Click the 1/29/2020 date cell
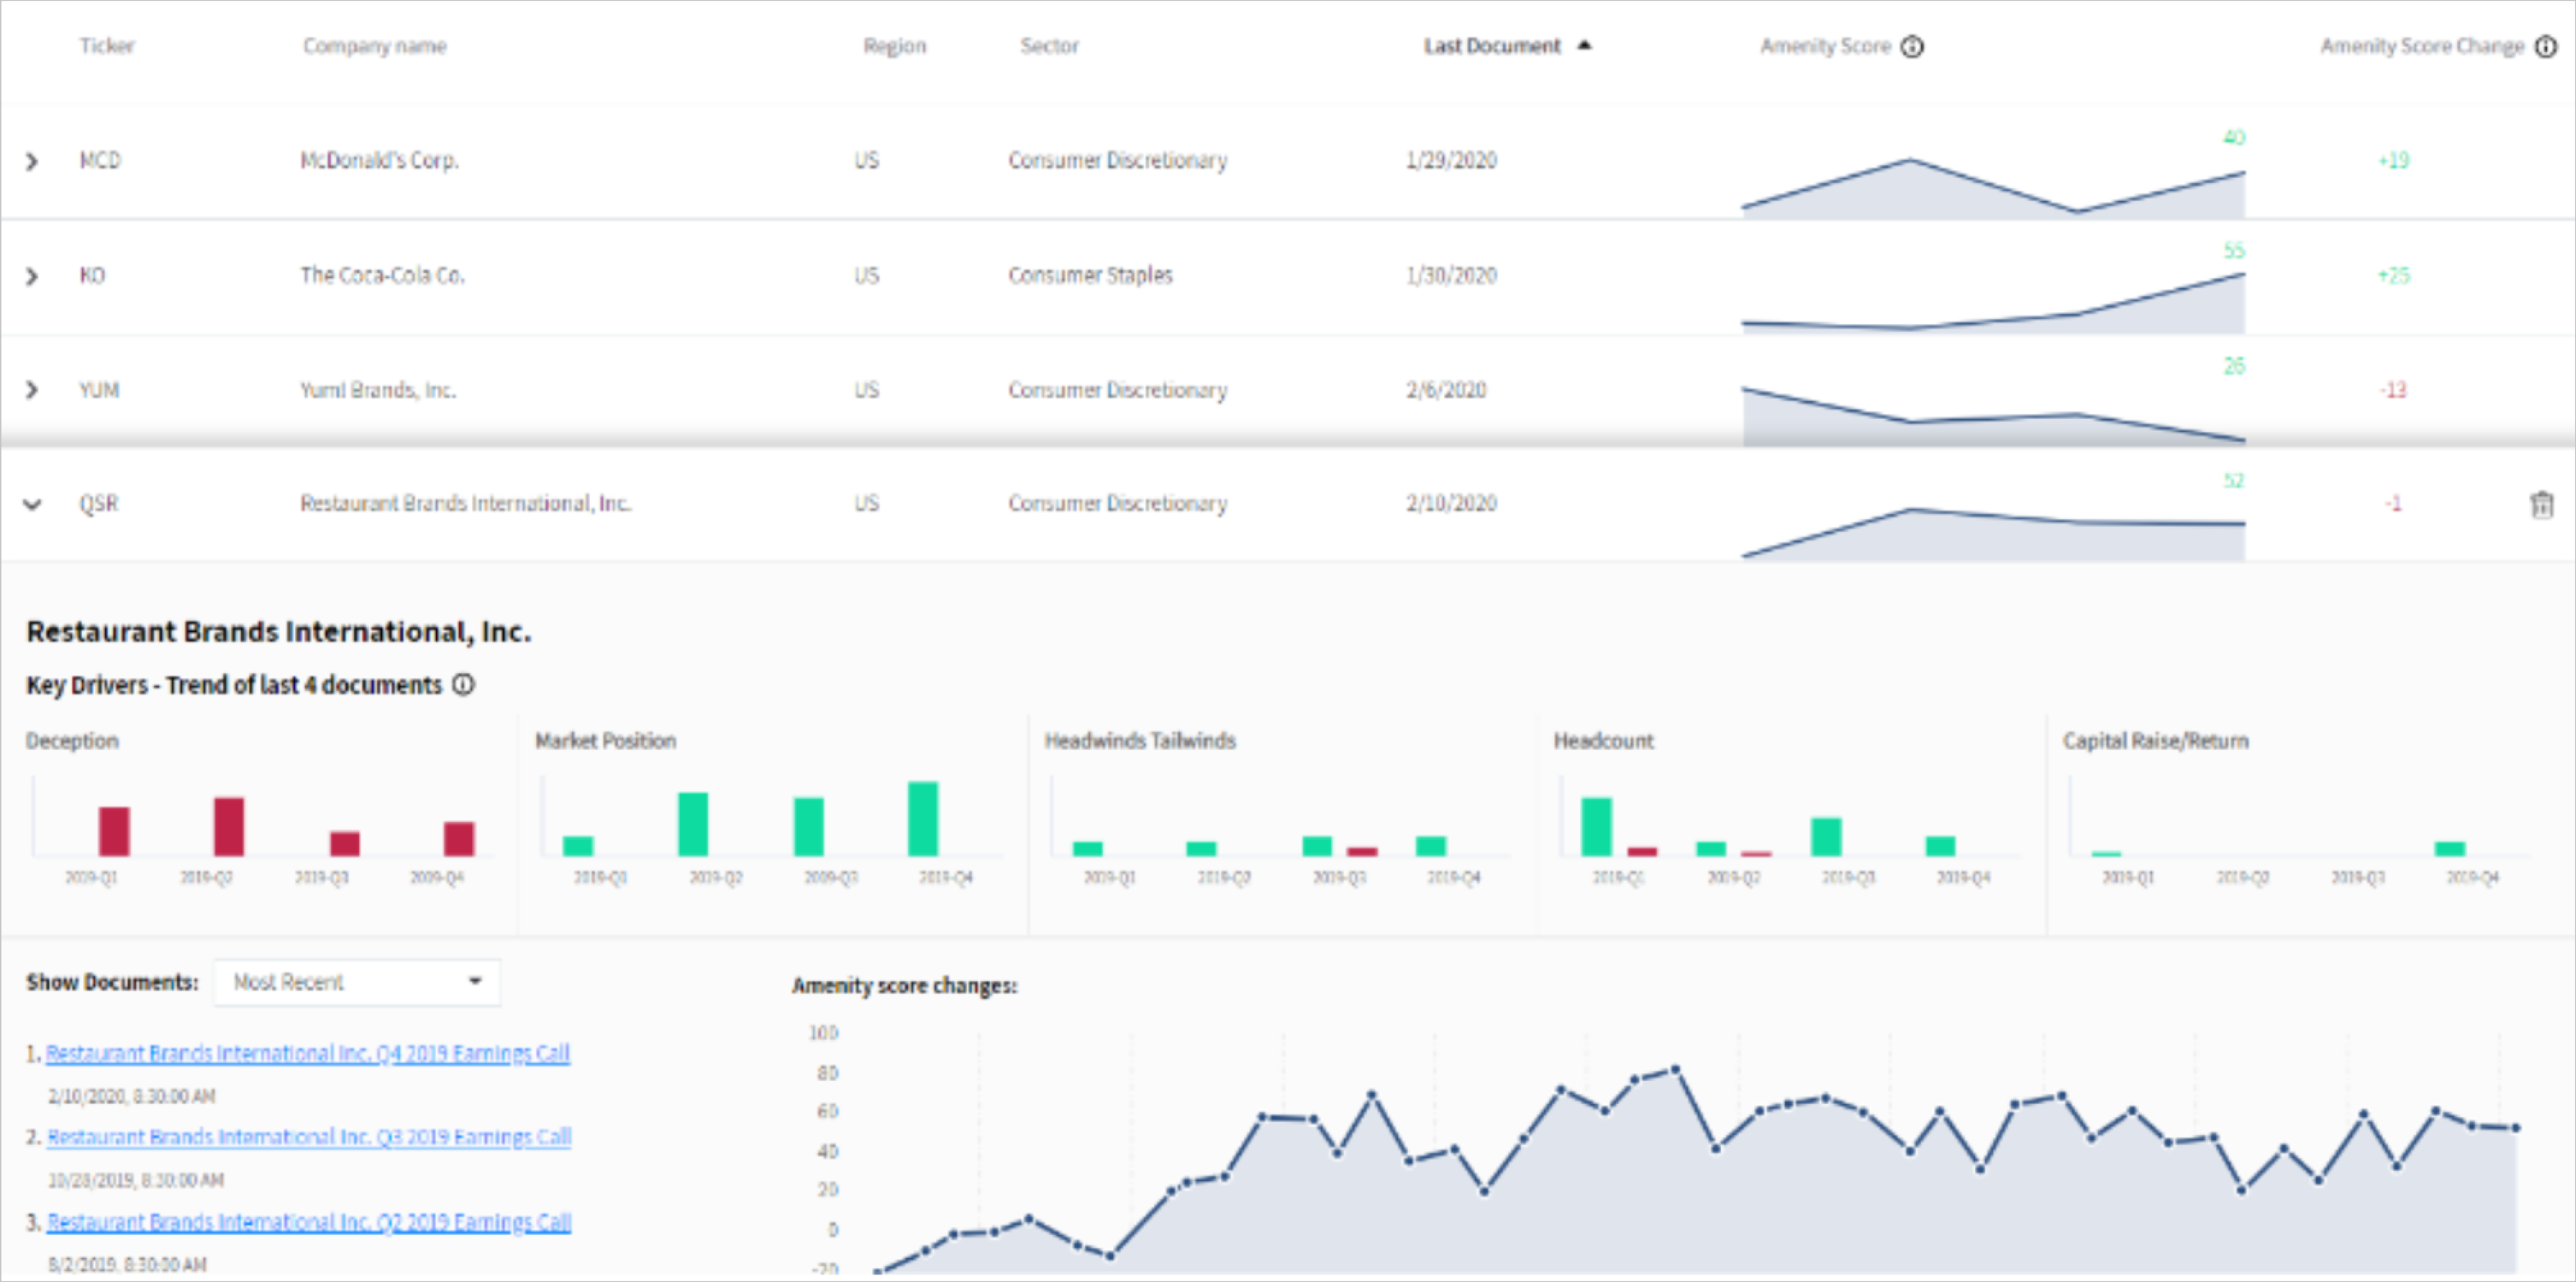 tap(1451, 160)
